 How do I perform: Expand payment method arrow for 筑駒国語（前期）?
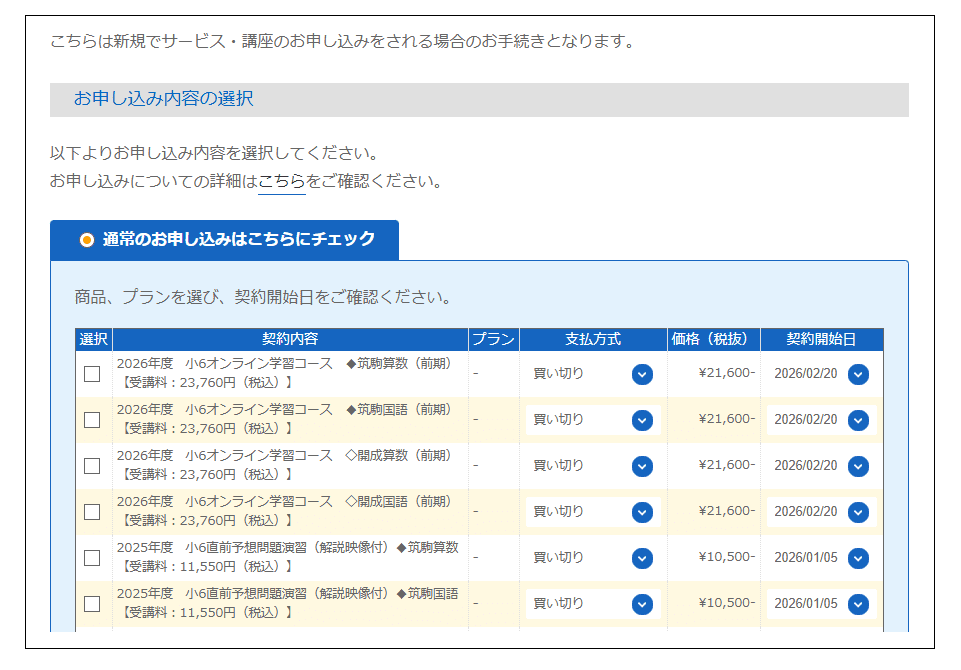pos(642,420)
